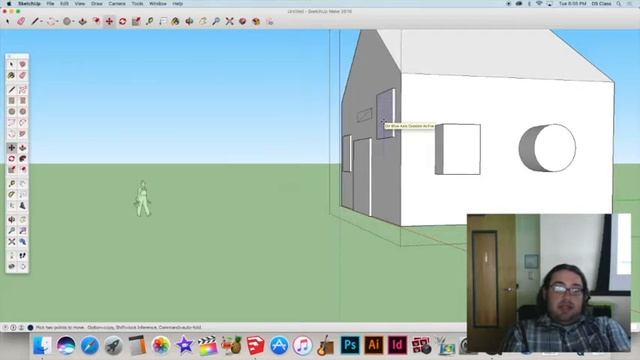
Task: Select the Follow Me tool in left palette
Action: (x=23, y=159)
